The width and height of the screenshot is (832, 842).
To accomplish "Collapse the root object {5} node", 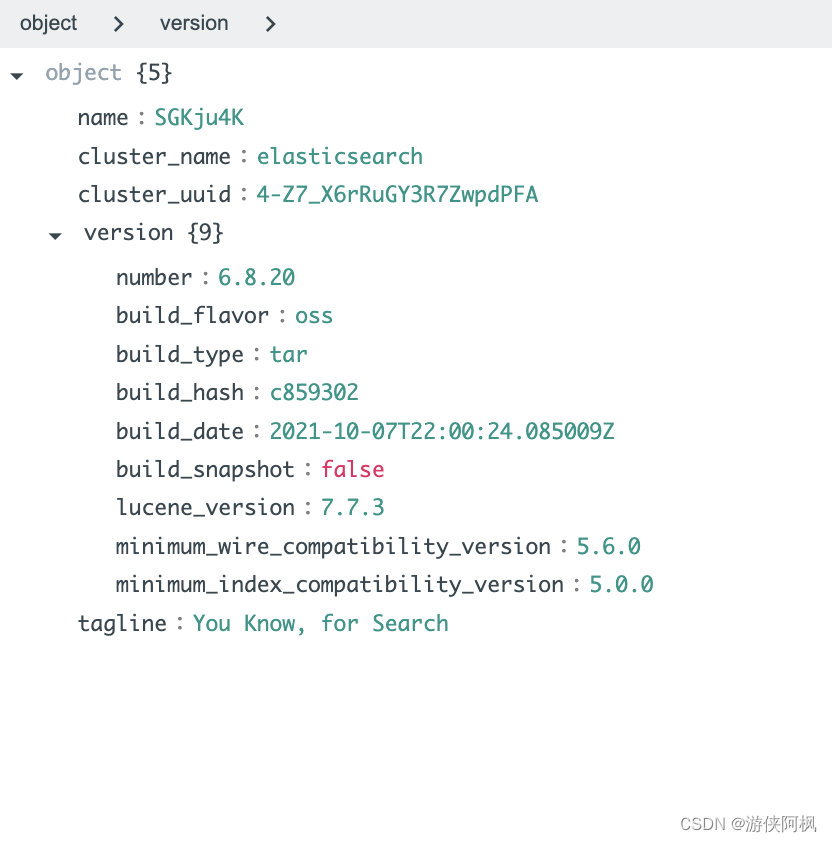I will 17,76.
